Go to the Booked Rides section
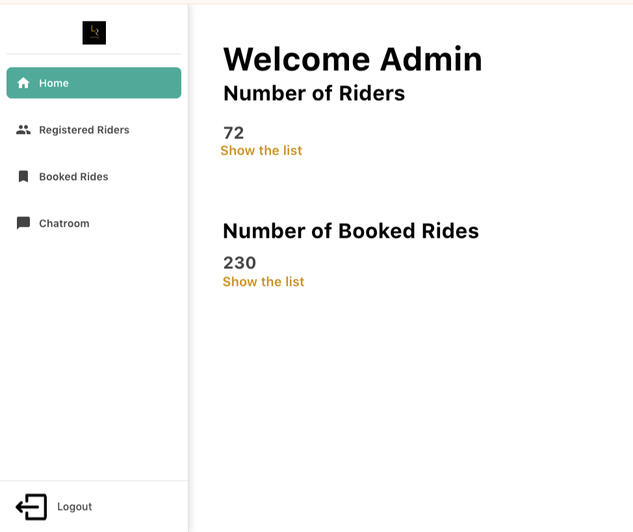The height and width of the screenshot is (532, 633). (x=73, y=177)
